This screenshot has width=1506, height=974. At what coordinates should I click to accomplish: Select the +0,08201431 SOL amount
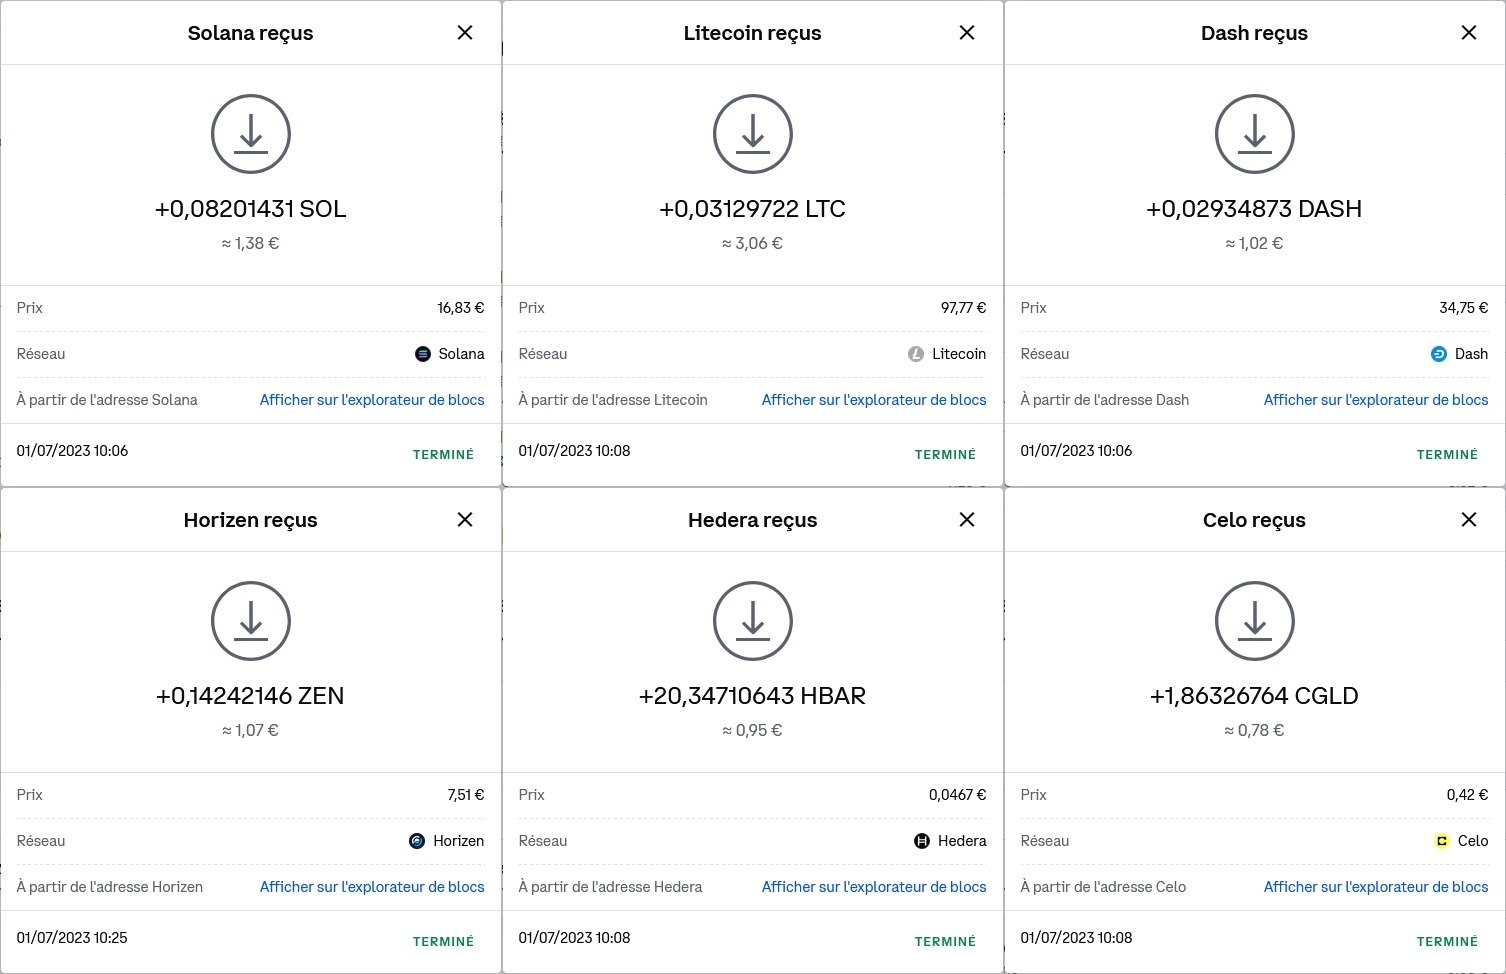coord(251,209)
